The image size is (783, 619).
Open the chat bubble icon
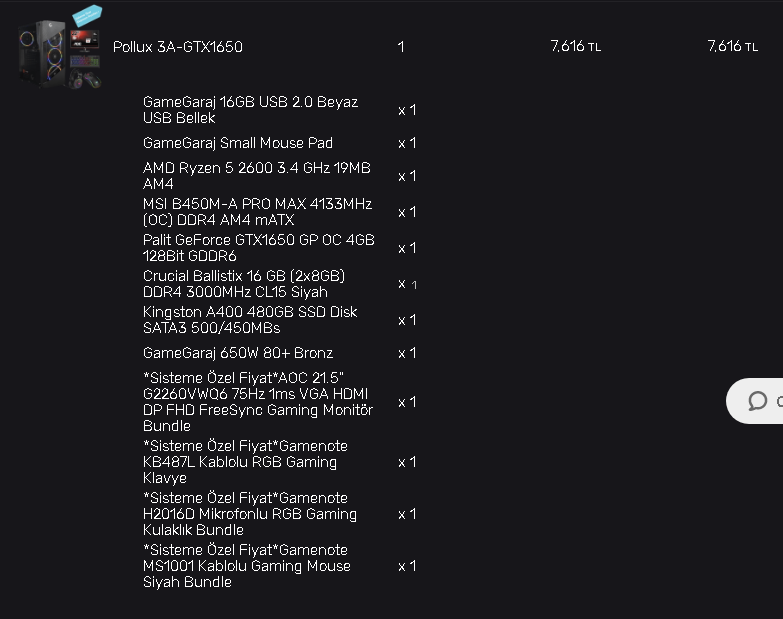[x=757, y=401]
